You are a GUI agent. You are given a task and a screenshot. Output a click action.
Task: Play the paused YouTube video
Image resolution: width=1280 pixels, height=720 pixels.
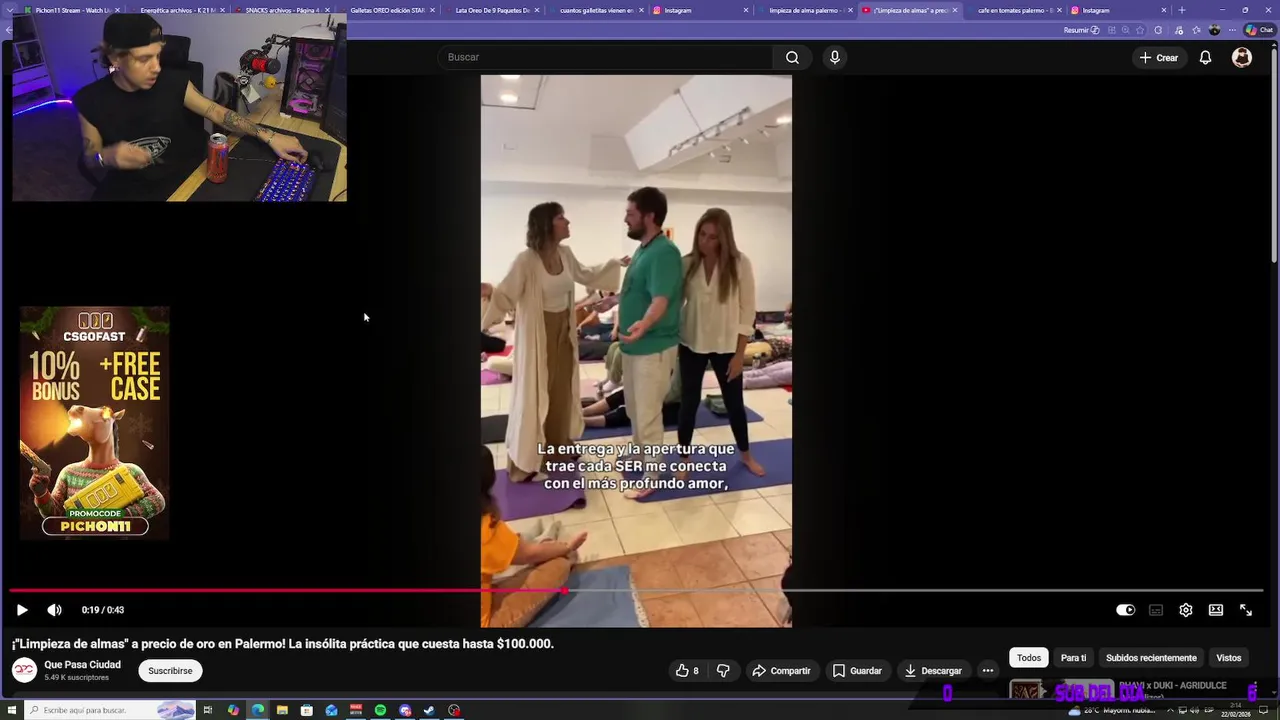click(22, 610)
